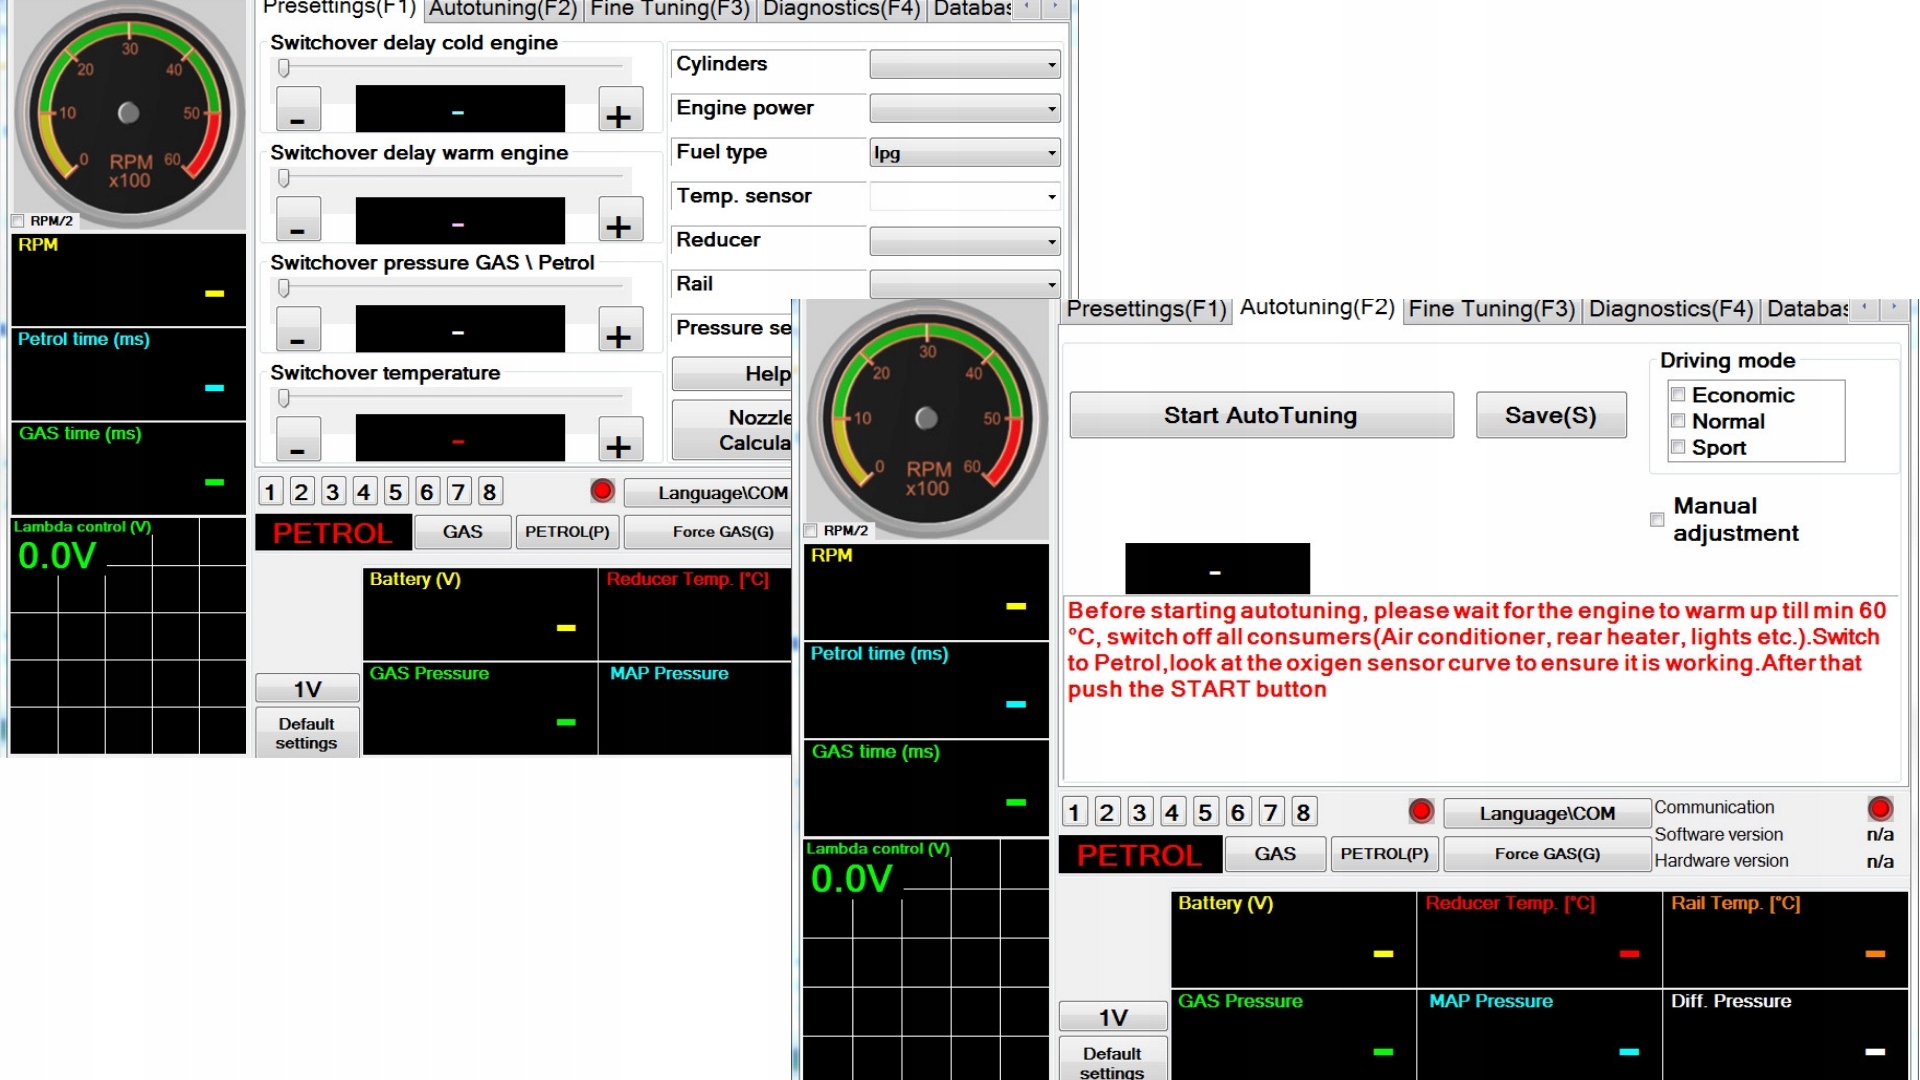This screenshot has height=1080, width=1920.
Task: Tick the Manual adjustment checkbox
Action: click(1657, 520)
